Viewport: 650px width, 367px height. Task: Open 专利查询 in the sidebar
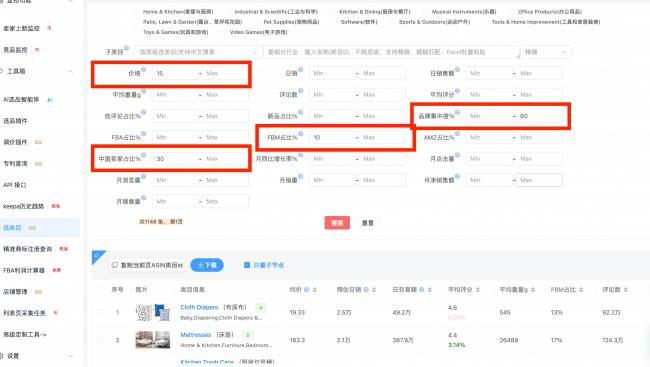point(15,163)
